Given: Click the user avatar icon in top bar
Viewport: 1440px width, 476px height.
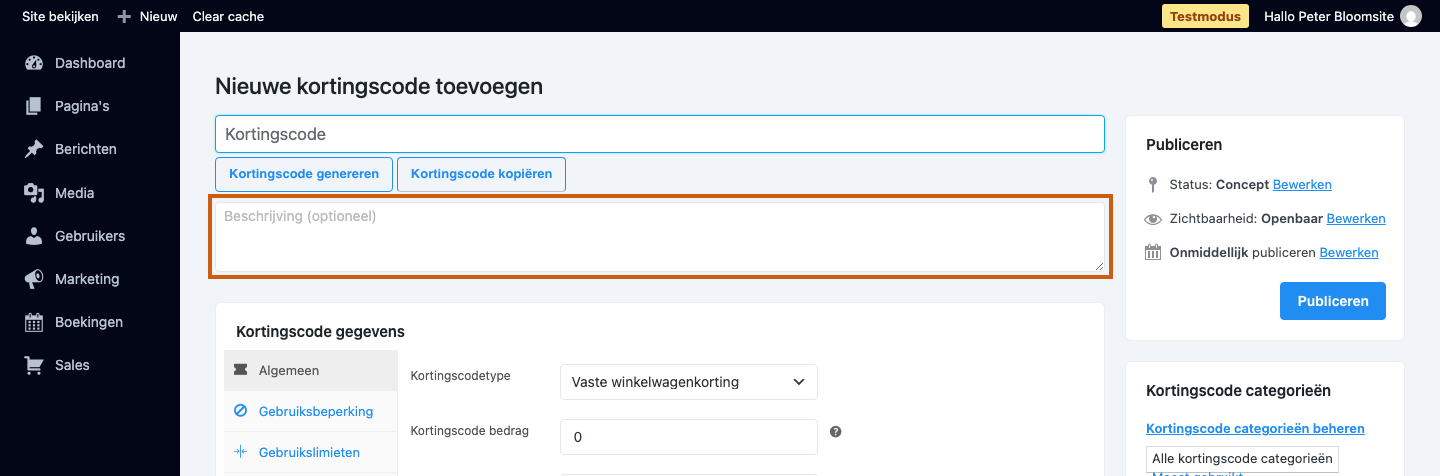Looking at the screenshot, I should point(1411,16).
